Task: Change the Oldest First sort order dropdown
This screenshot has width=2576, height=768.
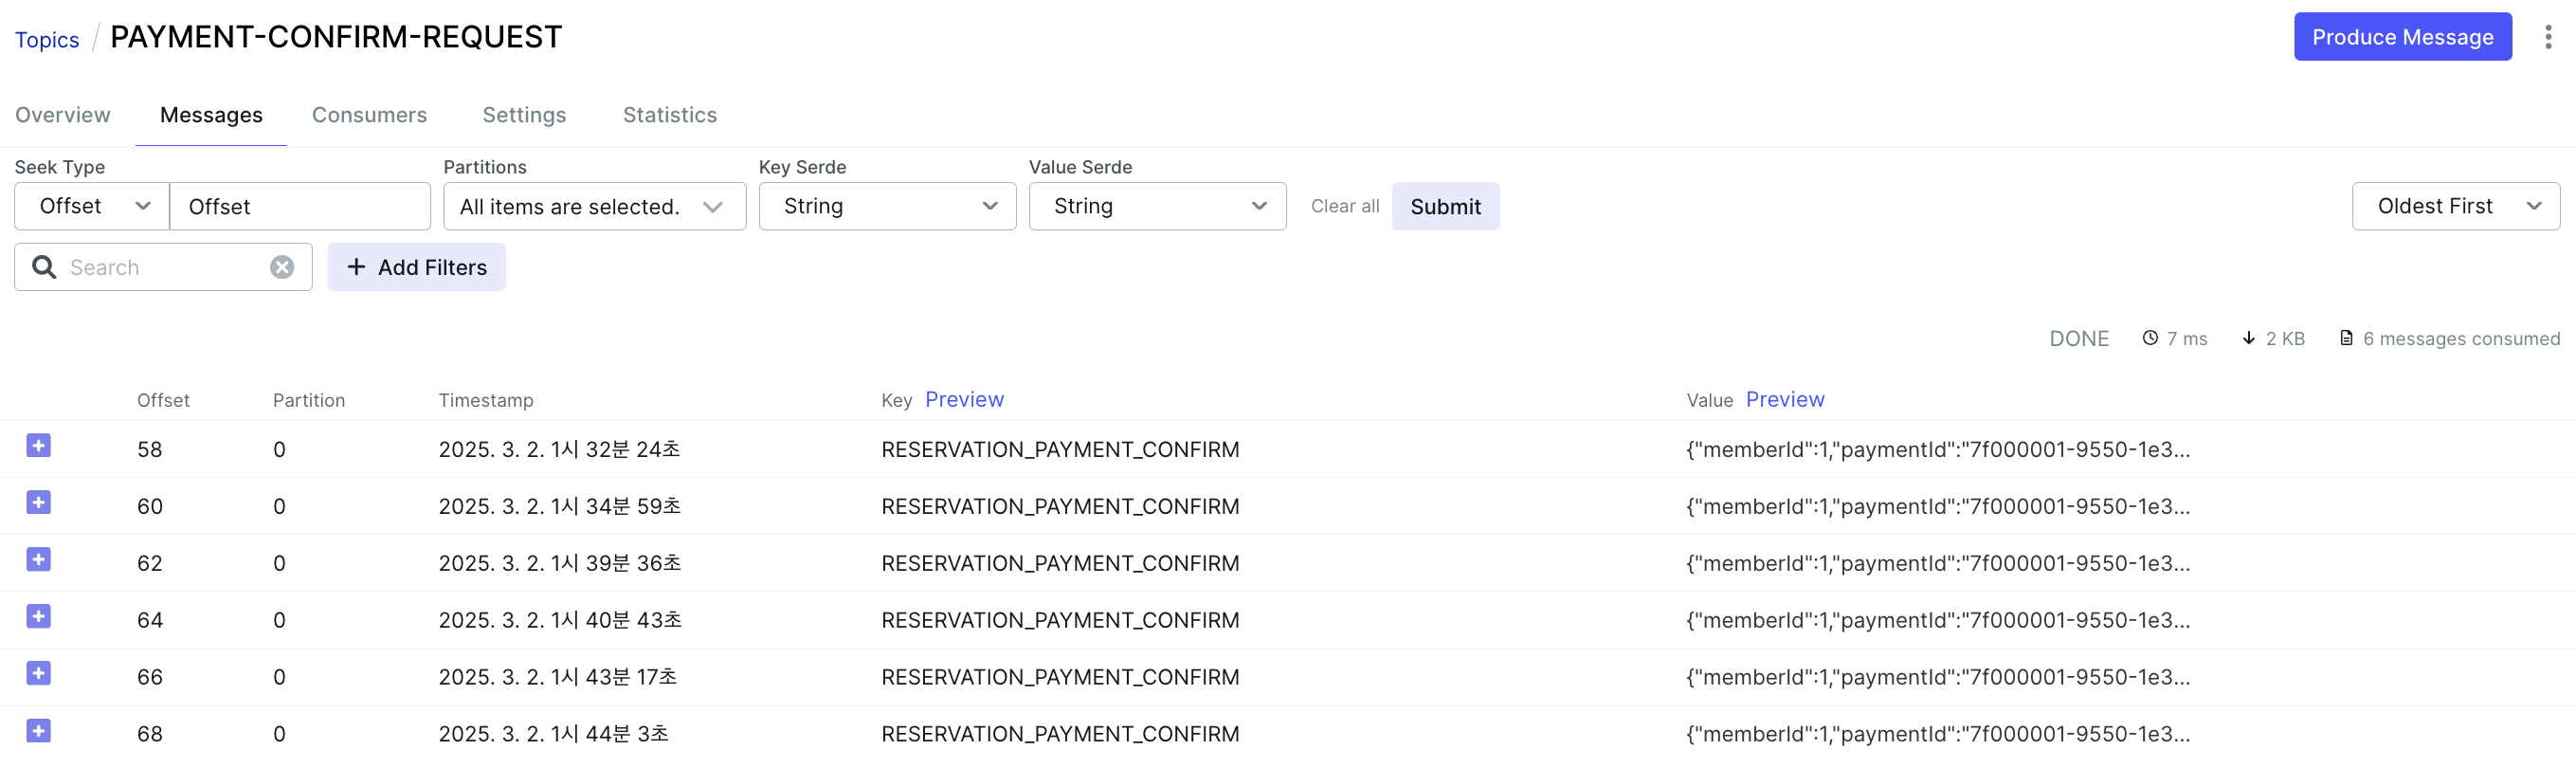Action: click(x=2455, y=206)
